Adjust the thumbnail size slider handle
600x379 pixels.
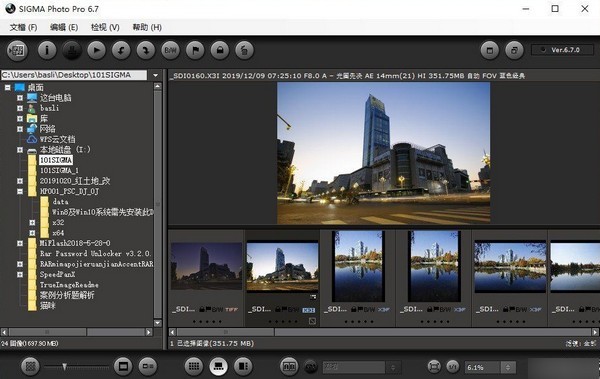click(65, 367)
